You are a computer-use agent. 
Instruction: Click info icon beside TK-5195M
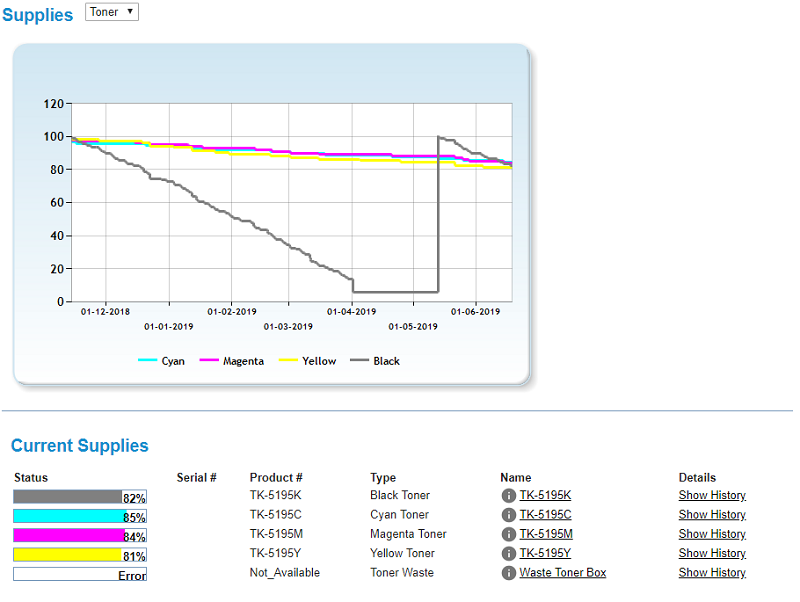point(509,534)
